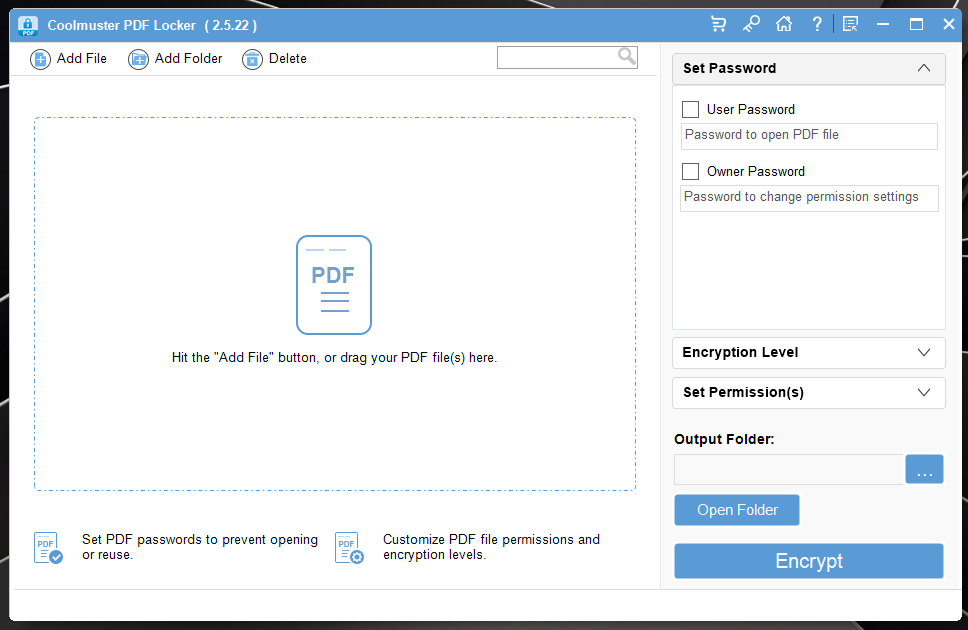Collapse the Set Password section
The width and height of the screenshot is (968, 630).
tap(809, 69)
